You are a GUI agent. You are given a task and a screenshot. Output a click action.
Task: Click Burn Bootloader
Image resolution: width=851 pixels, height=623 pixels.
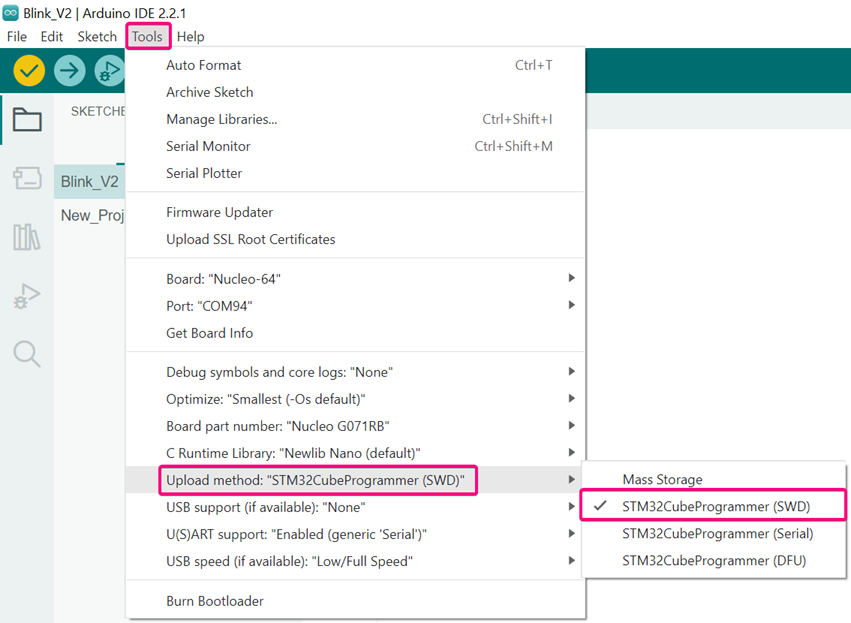point(215,601)
